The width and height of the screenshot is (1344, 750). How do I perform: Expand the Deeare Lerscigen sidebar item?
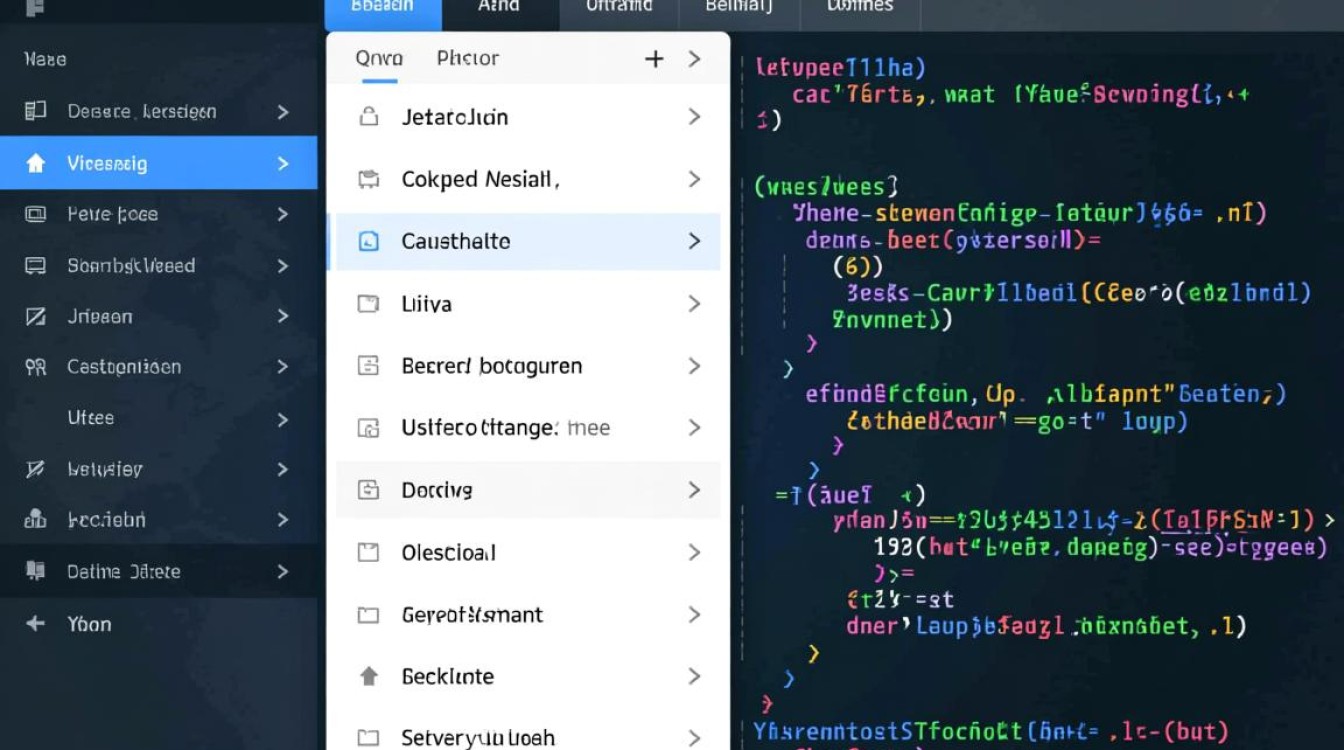pos(283,112)
